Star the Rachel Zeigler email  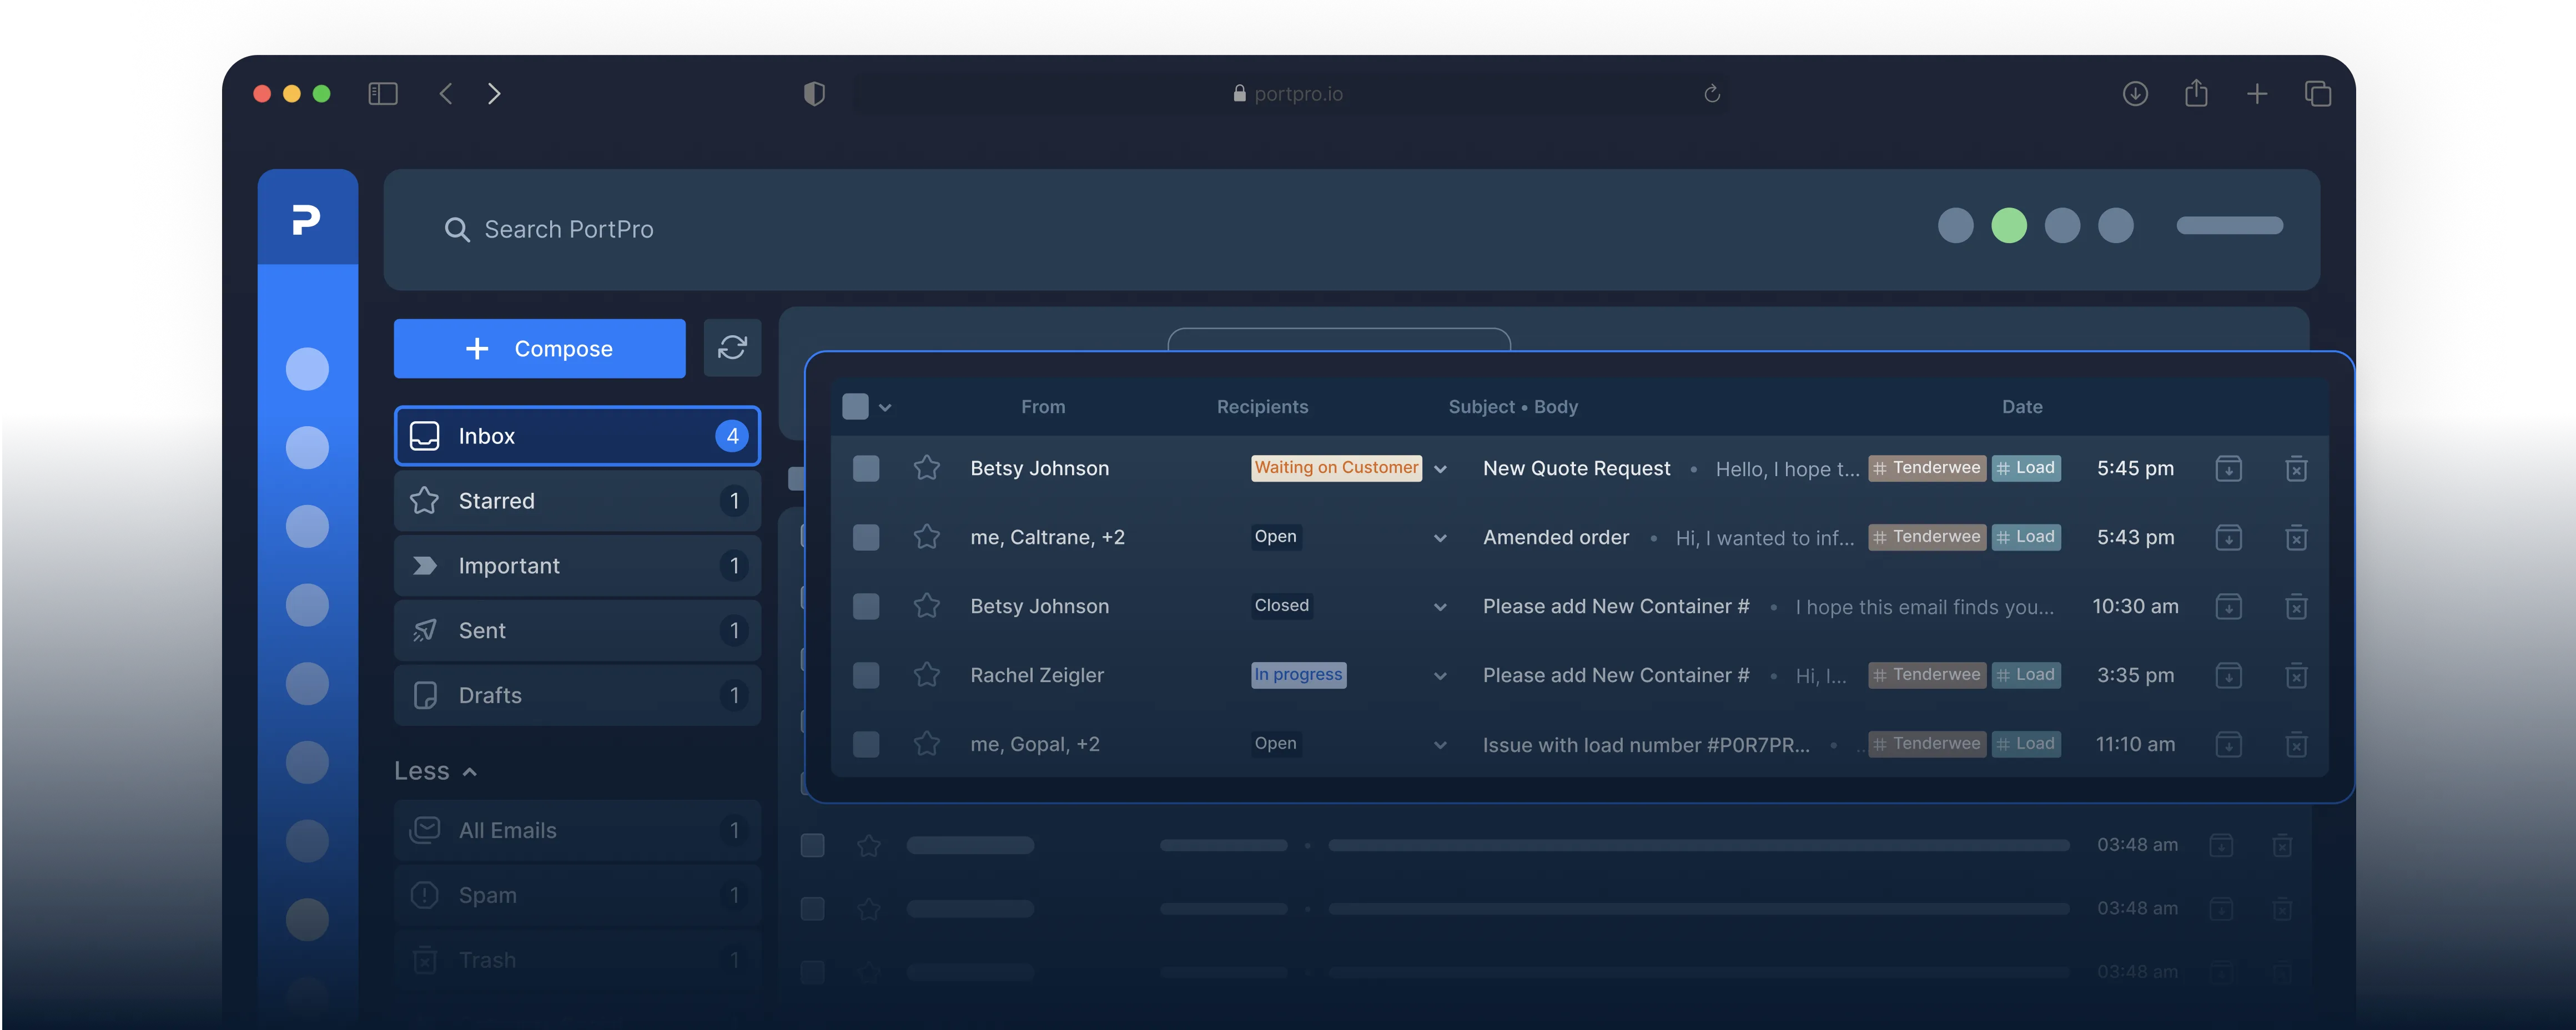(x=926, y=675)
